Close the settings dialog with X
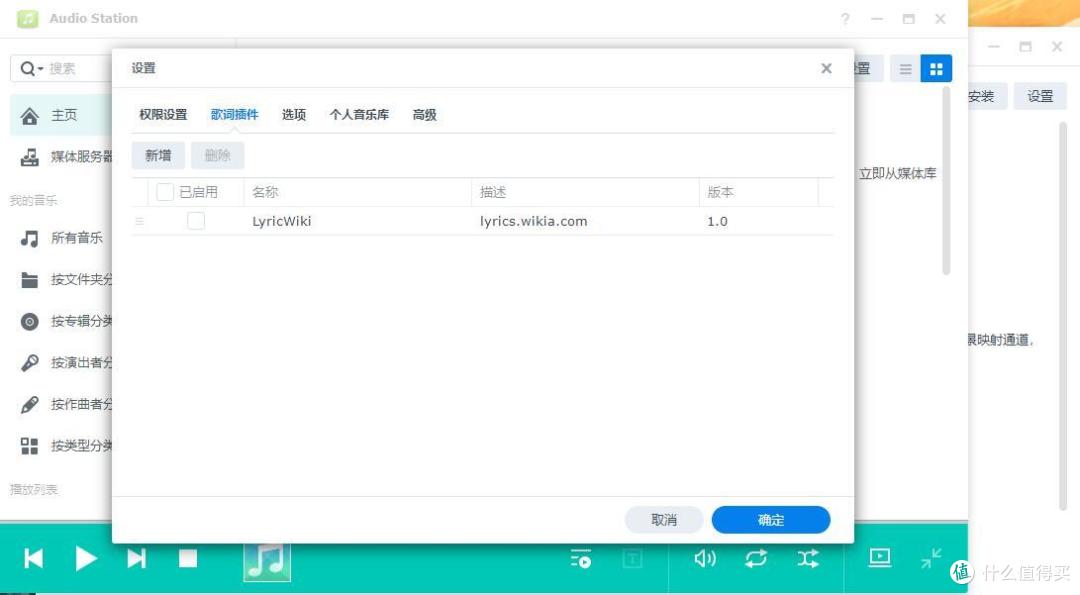This screenshot has height=595, width=1080. 827,68
